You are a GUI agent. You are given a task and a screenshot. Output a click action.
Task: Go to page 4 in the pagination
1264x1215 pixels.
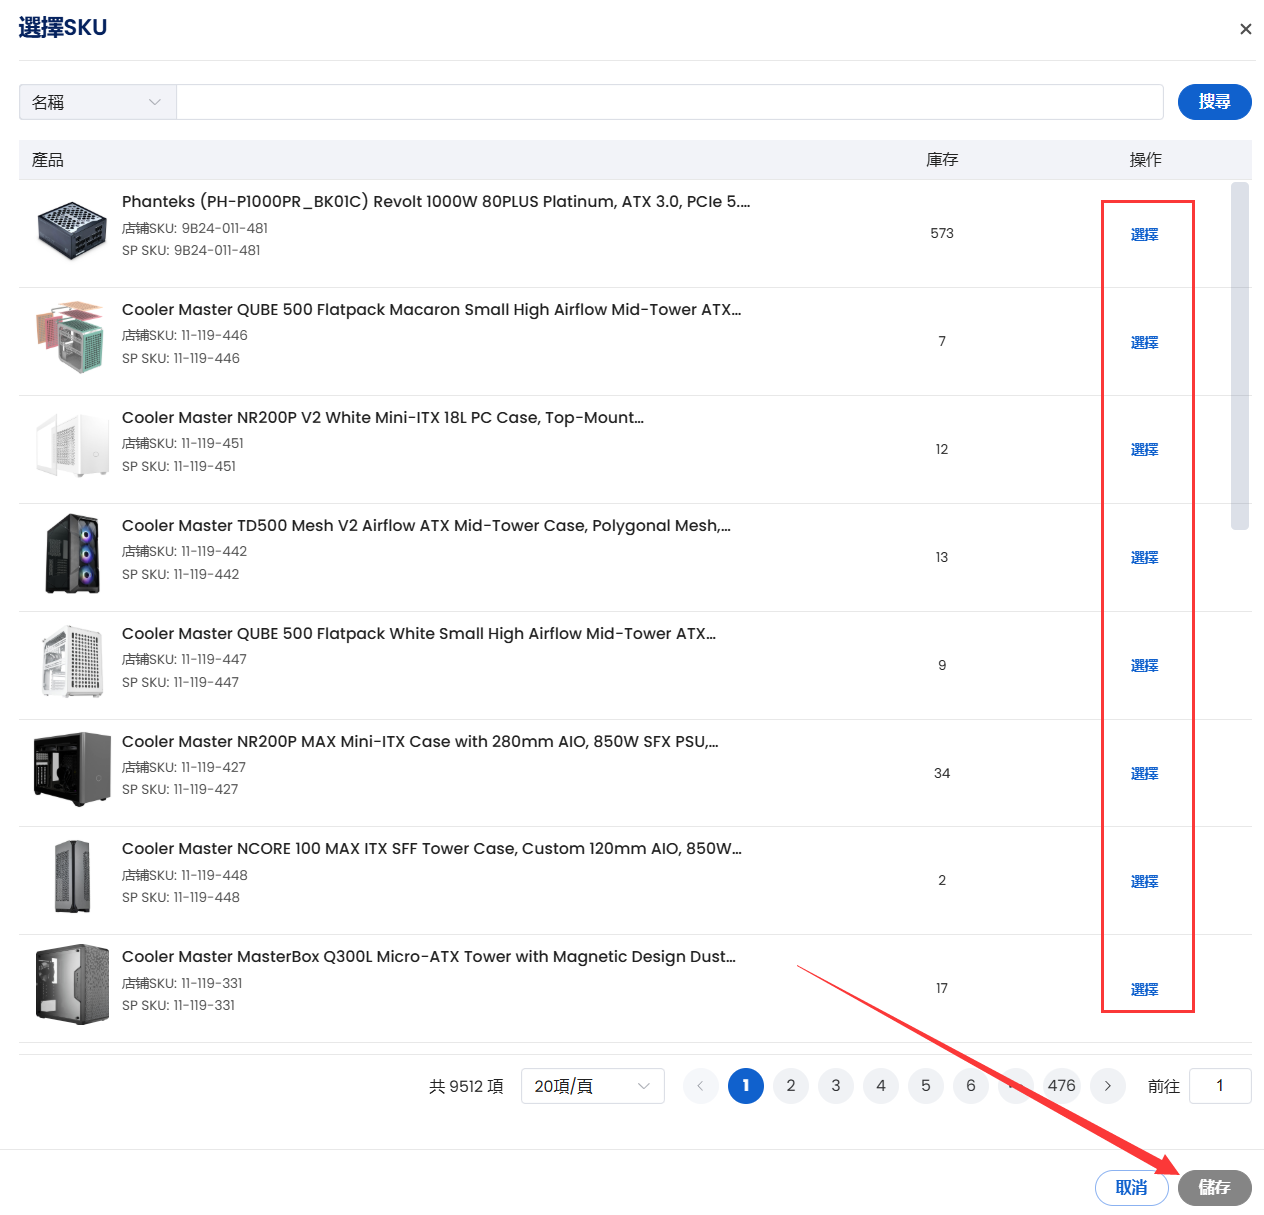(881, 1086)
